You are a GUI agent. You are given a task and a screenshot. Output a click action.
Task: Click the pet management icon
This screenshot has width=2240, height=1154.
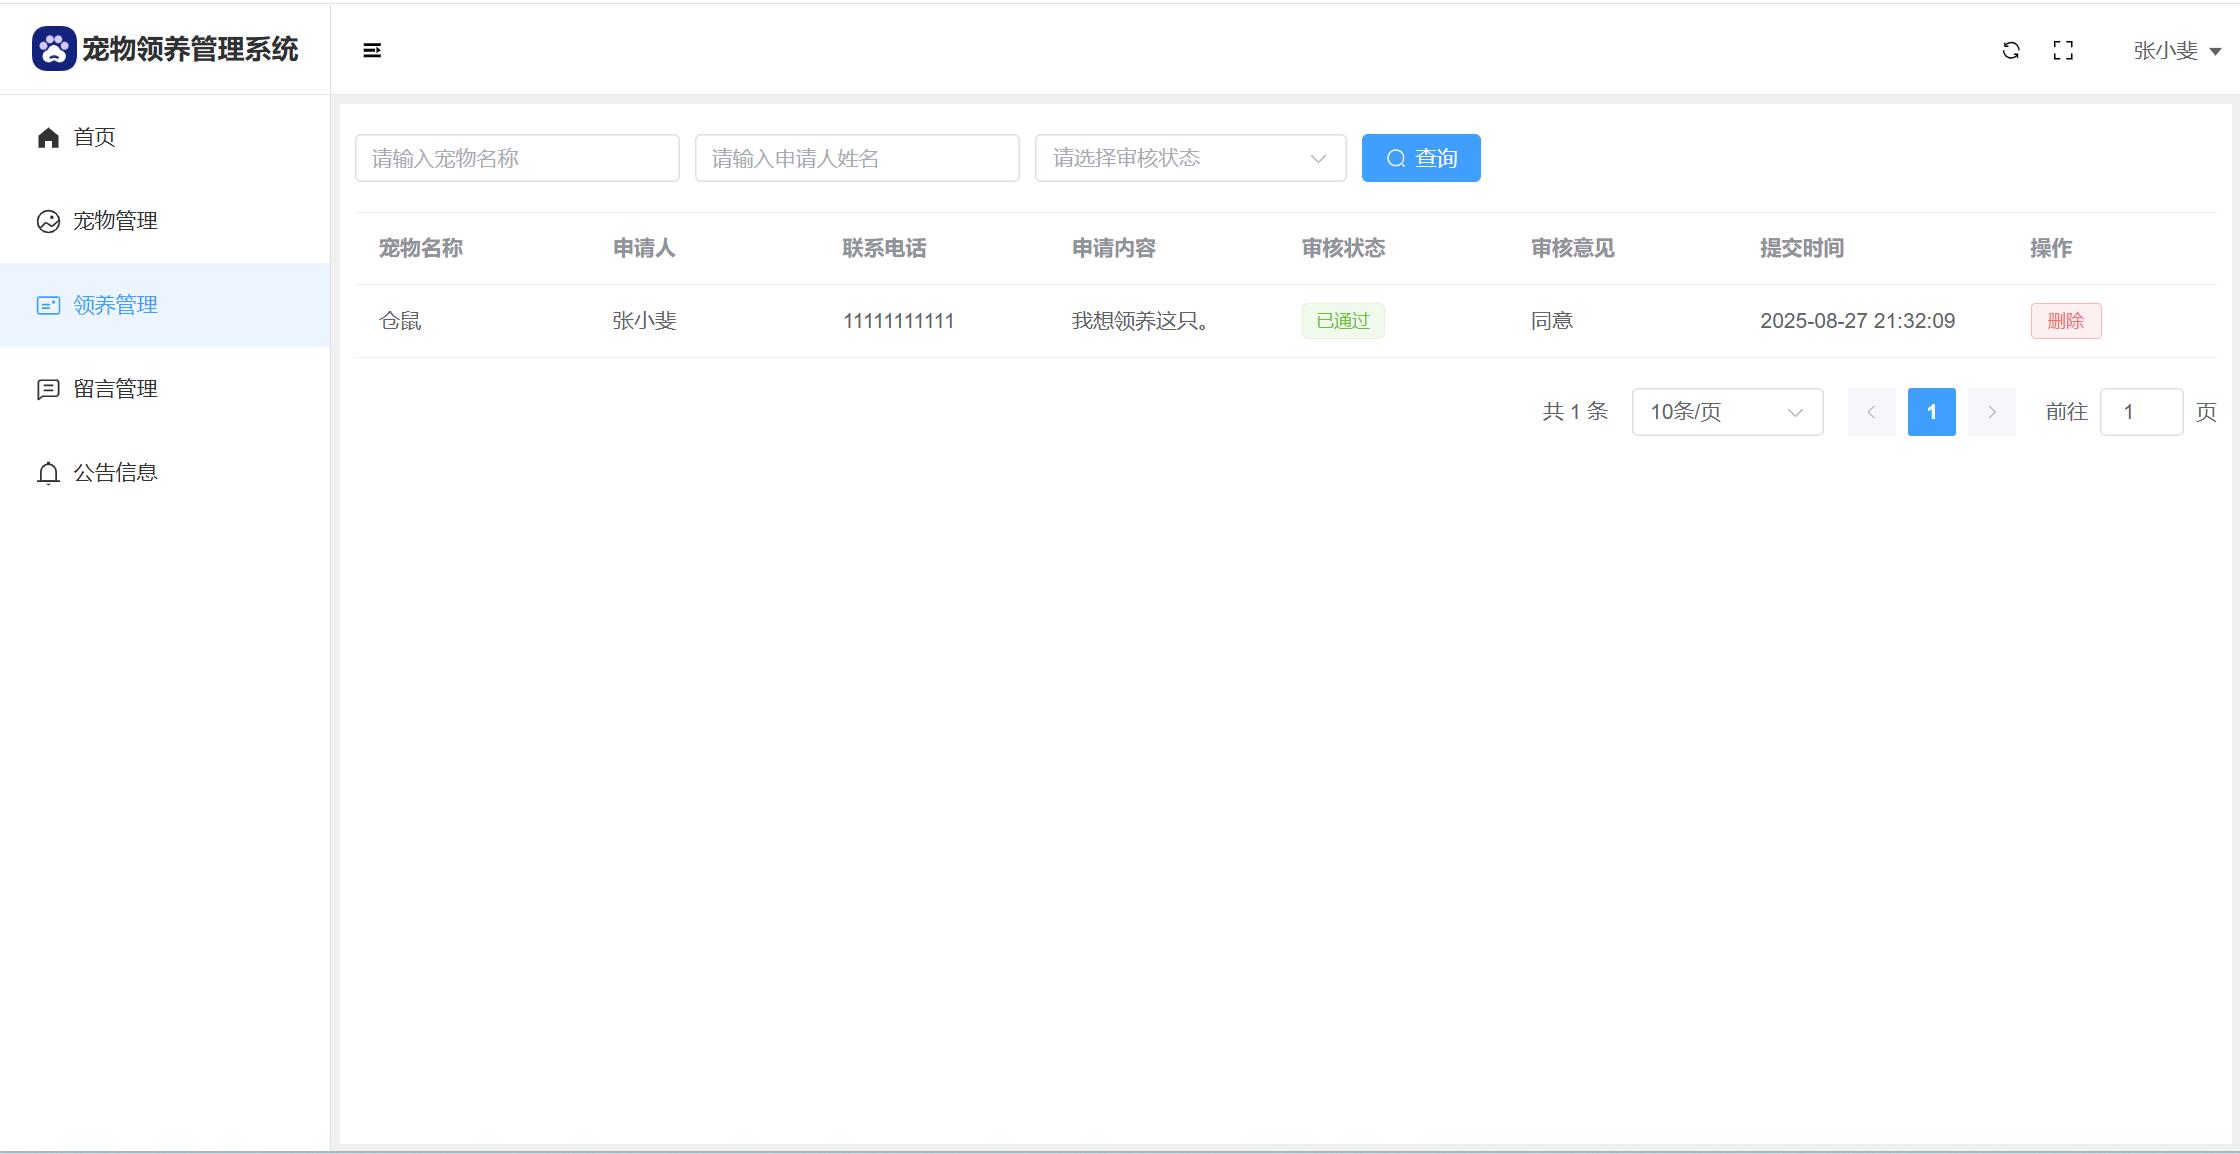click(48, 221)
